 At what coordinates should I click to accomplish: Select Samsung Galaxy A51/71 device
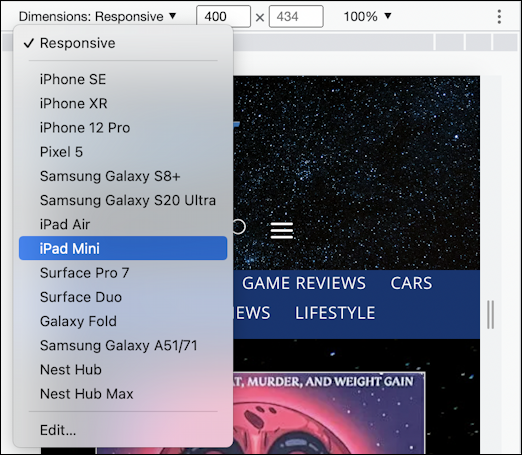coord(123,345)
